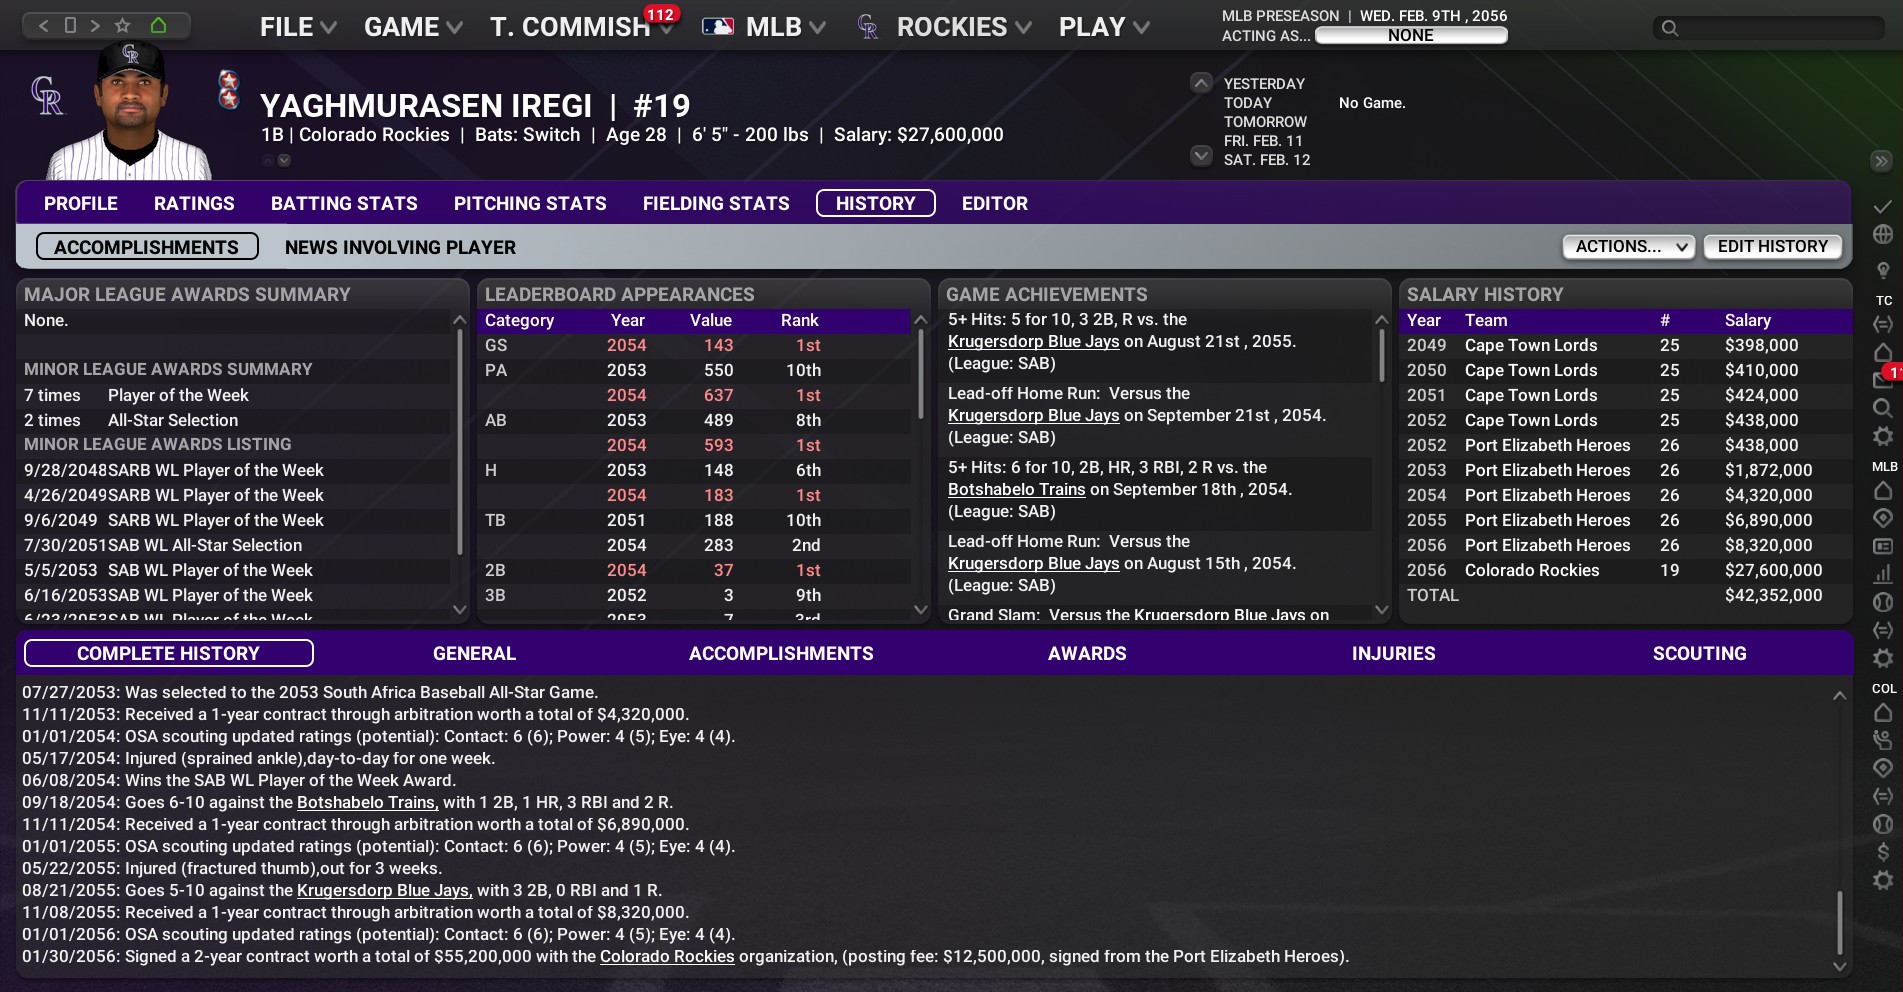Open the FILE menu
Image resolution: width=1903 pixels, height=992 pixels.
tap(297, 27)
